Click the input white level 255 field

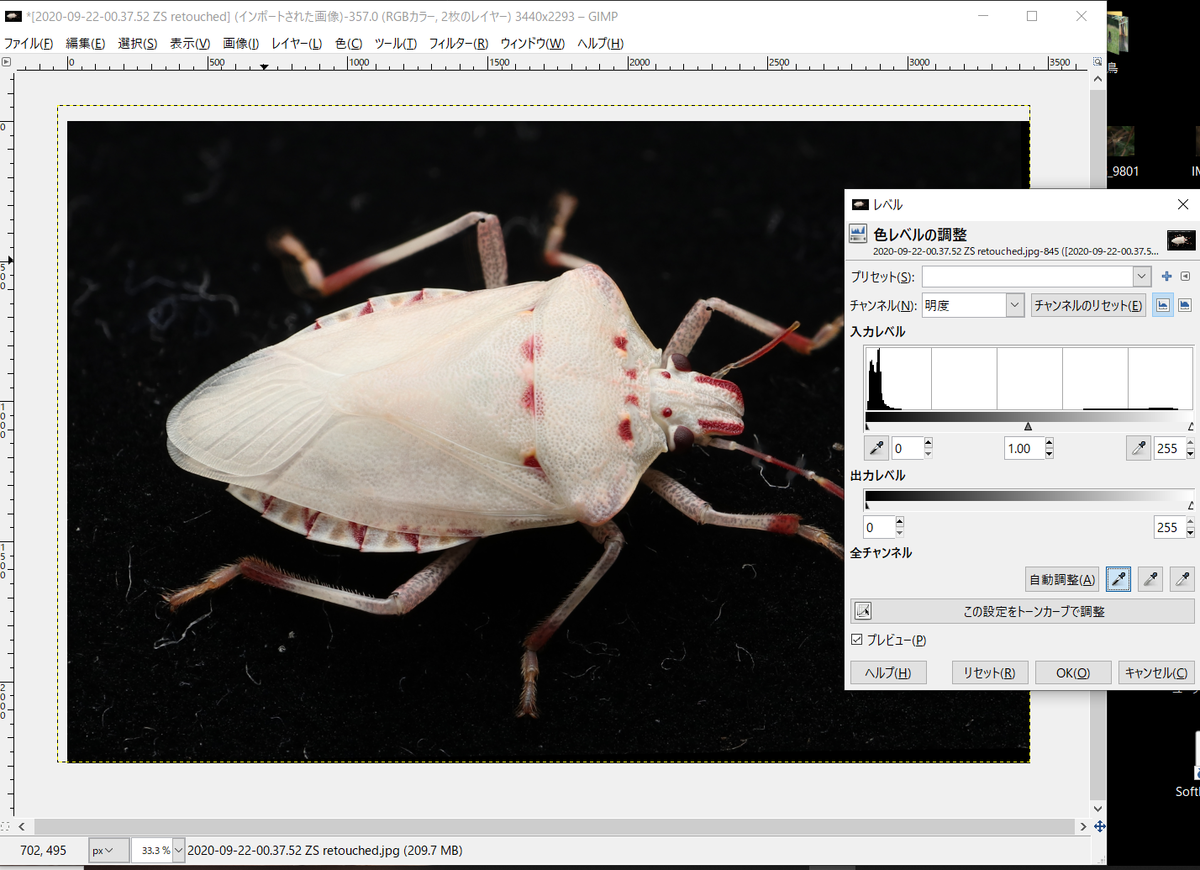pyautogui.click(x=1168, y=449)
